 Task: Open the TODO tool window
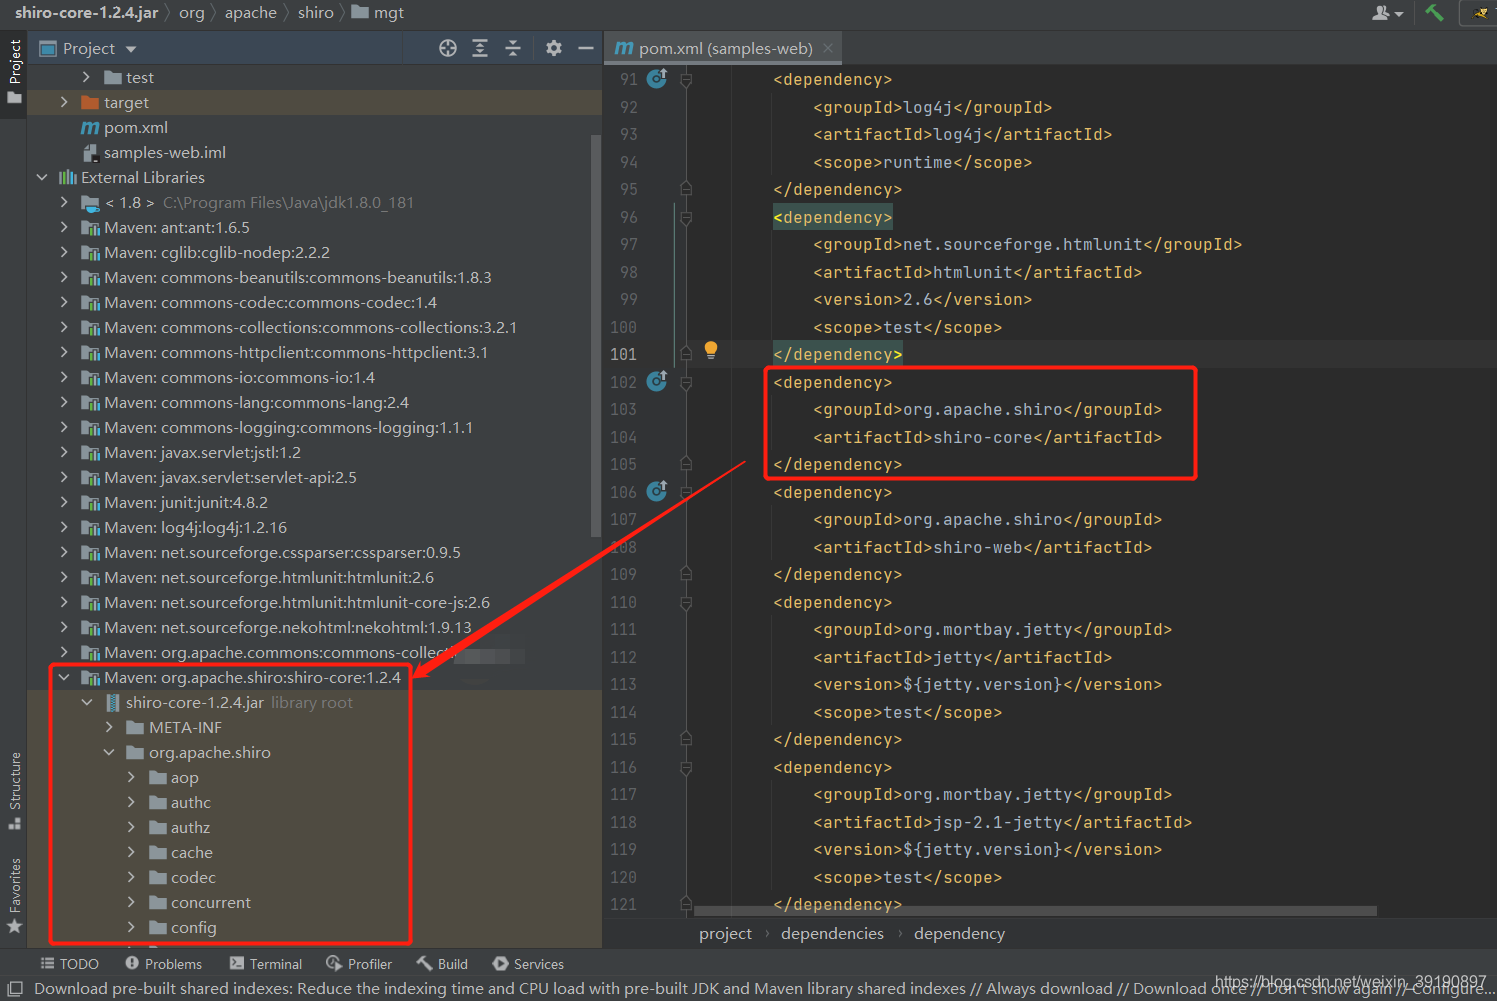tap(69, 964)
